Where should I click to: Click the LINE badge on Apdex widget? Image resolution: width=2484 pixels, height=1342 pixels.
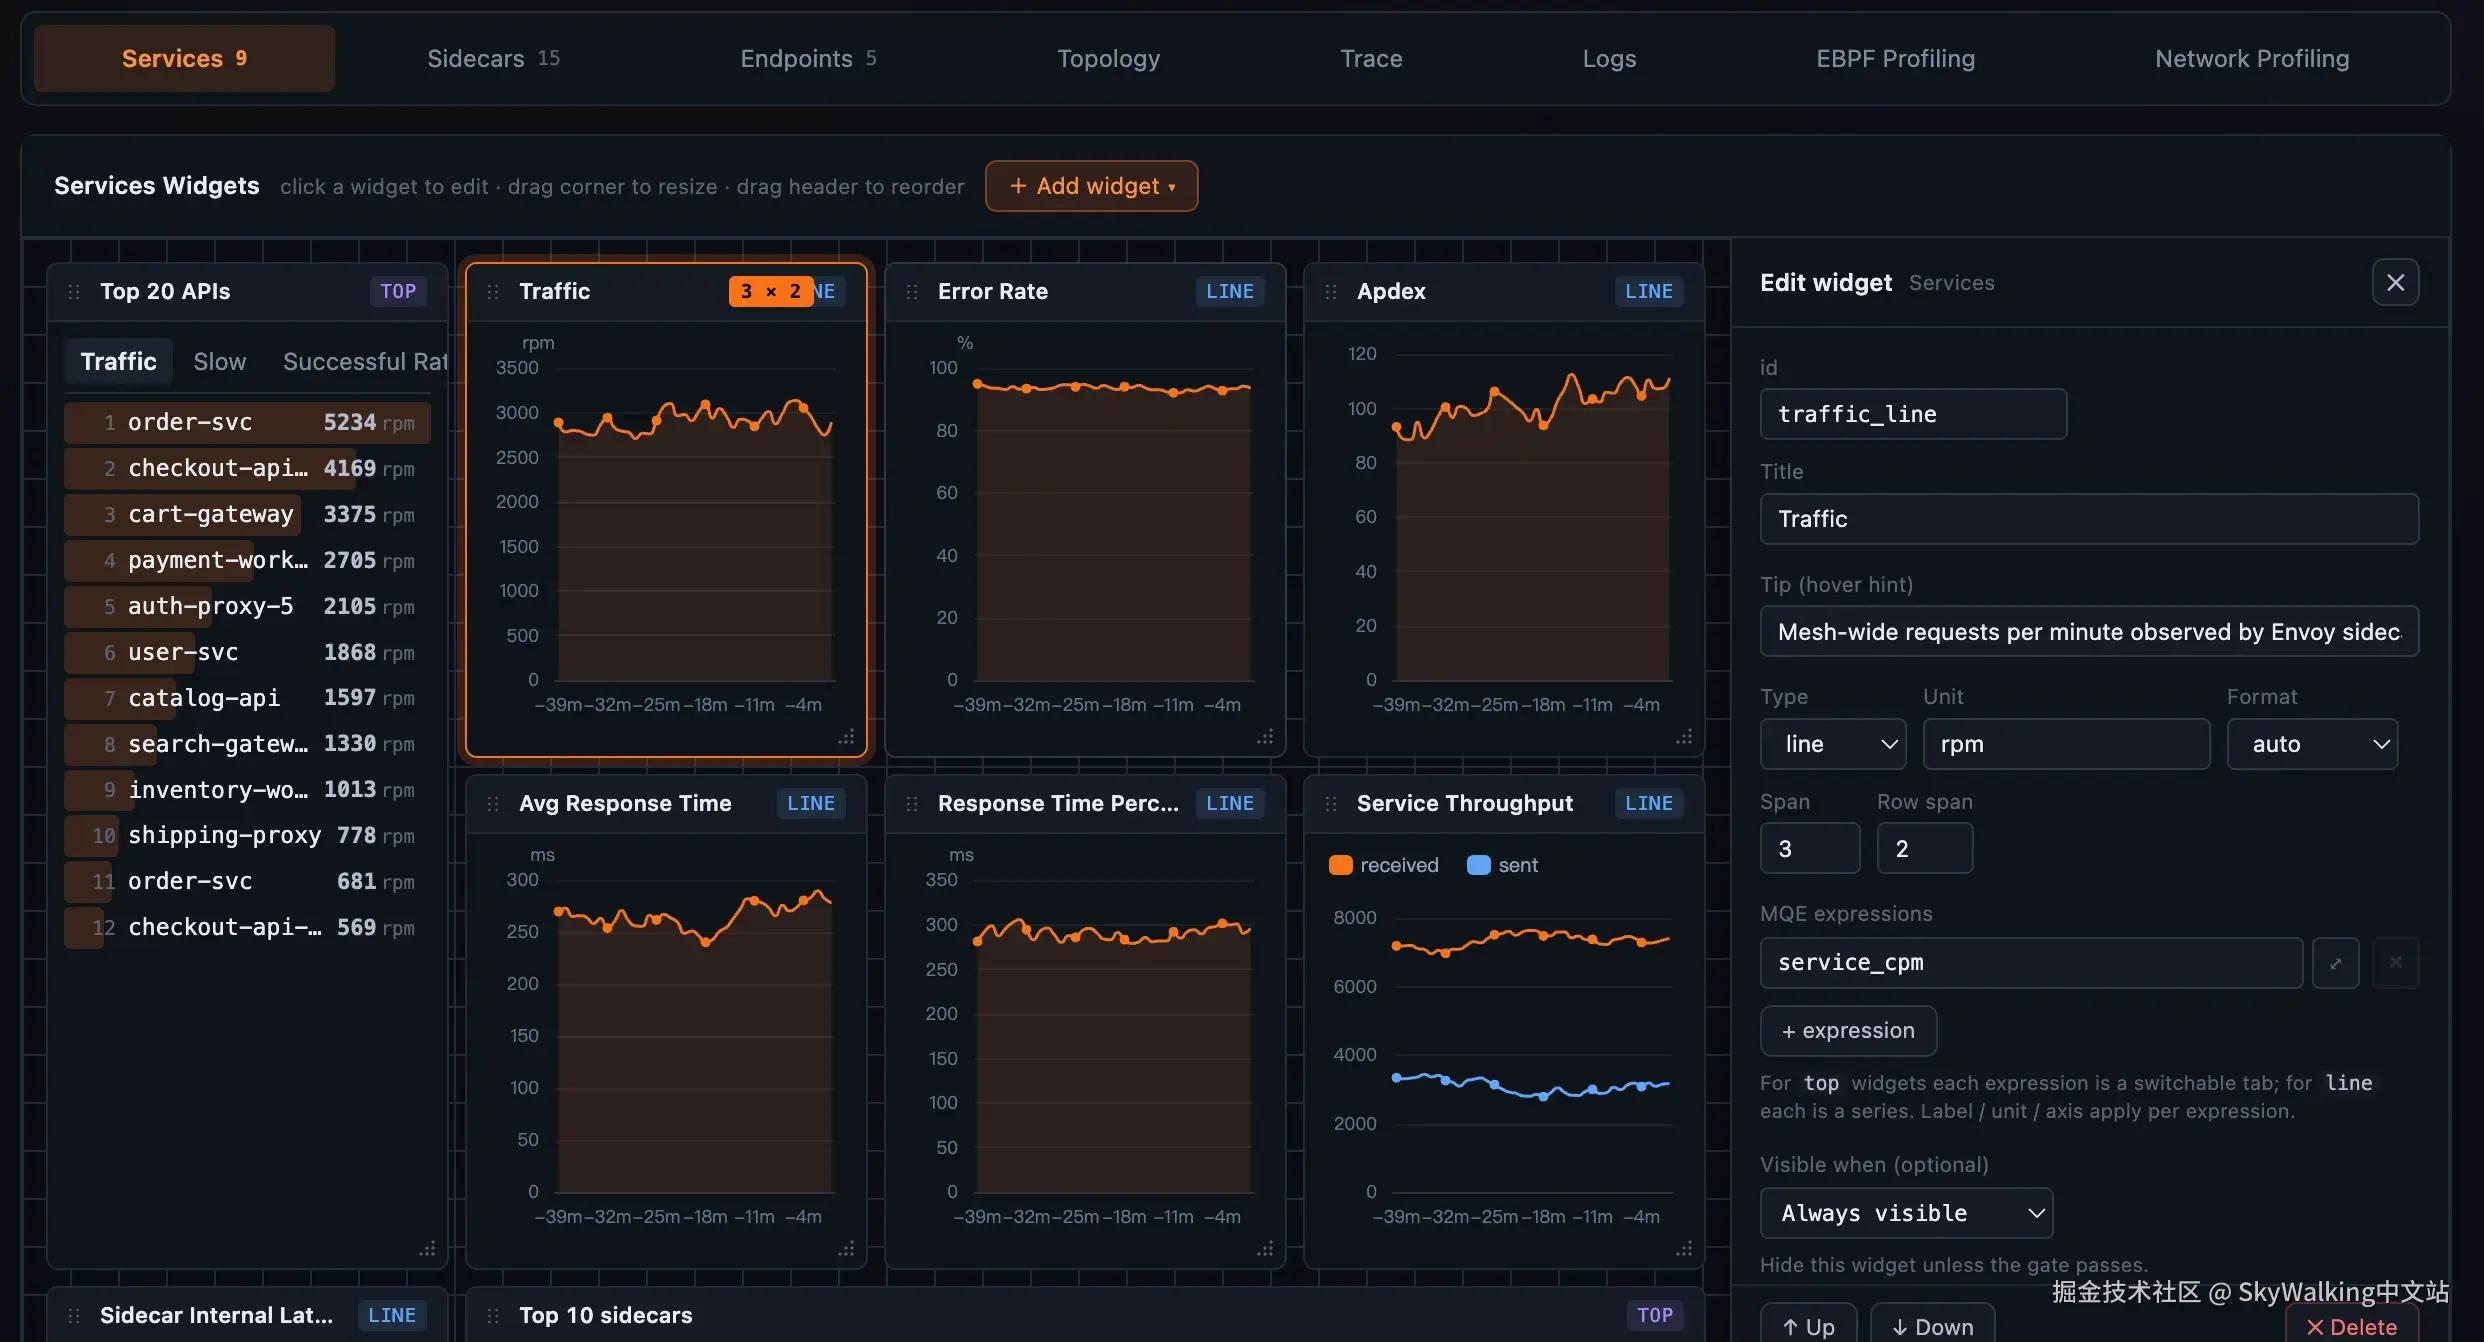[1649, 291]
